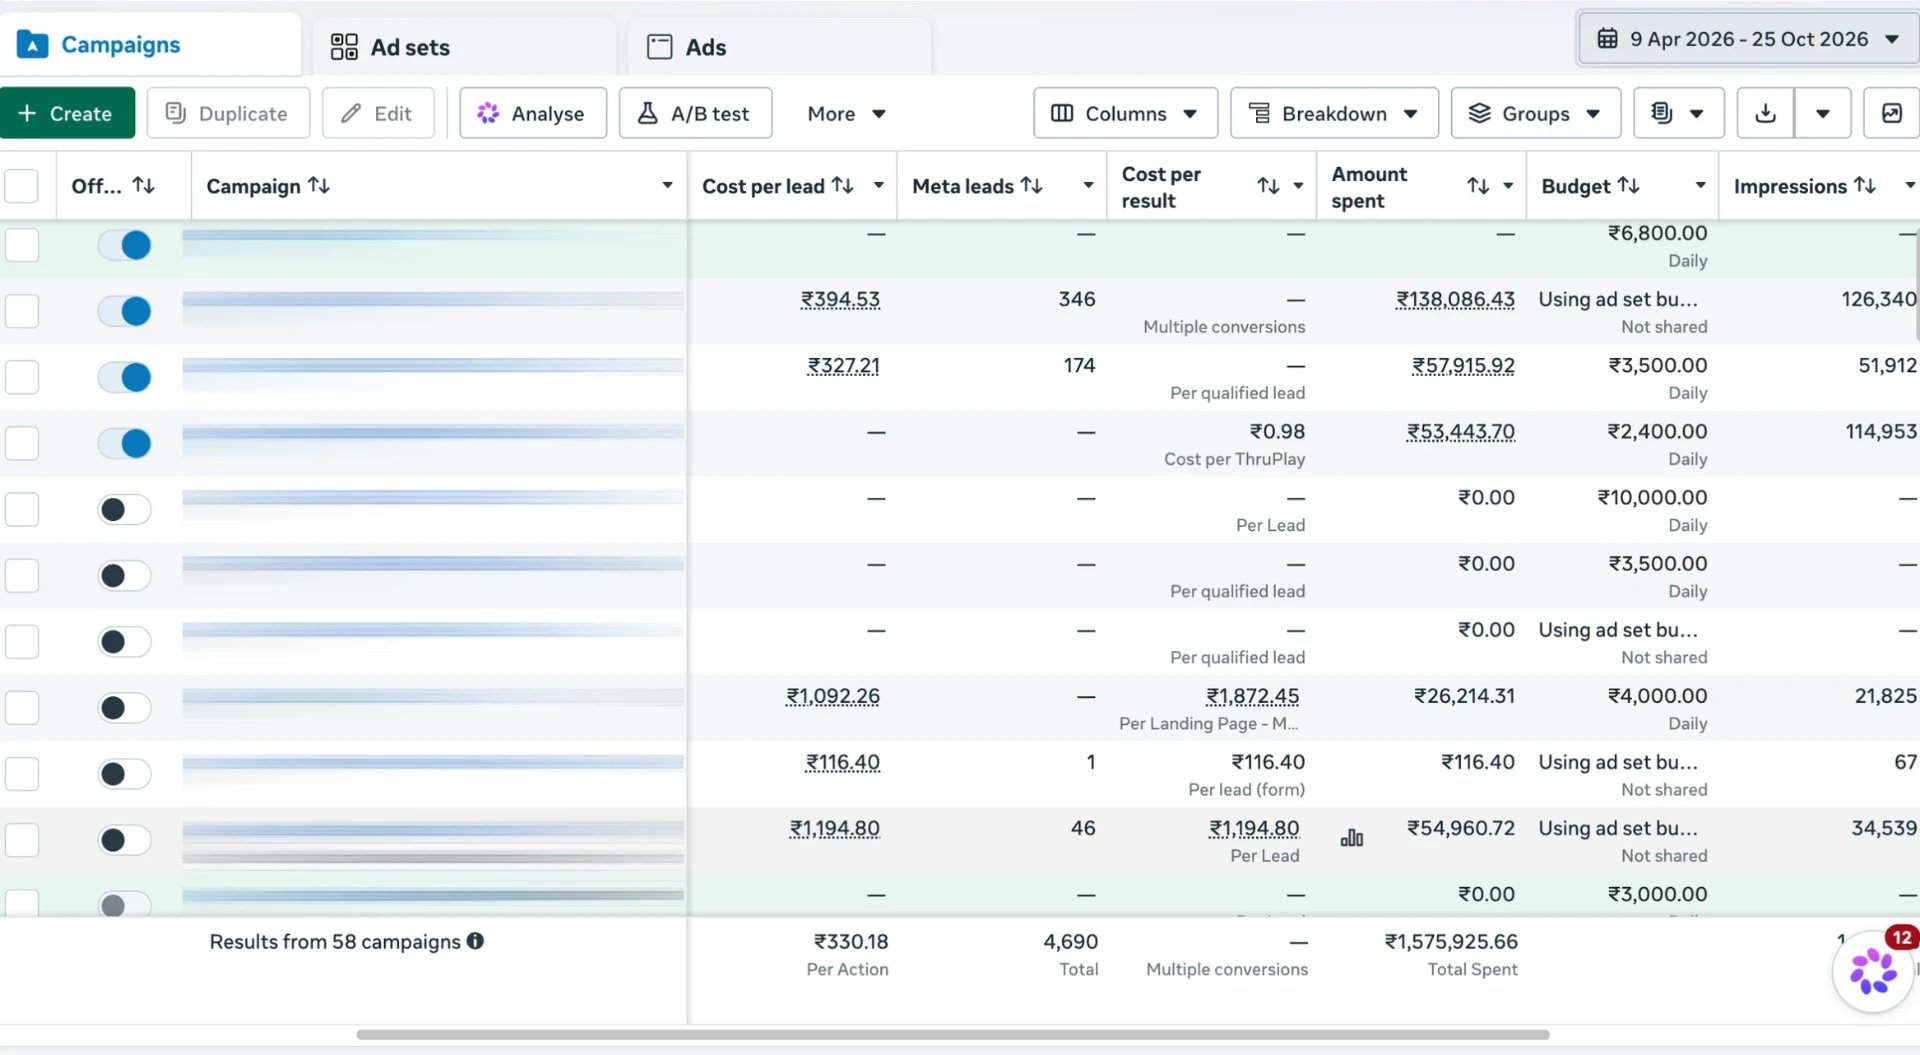Click the info icon next to Results from 58 campaigns
The image size is (1920, 1055).
tap(476, 941)
